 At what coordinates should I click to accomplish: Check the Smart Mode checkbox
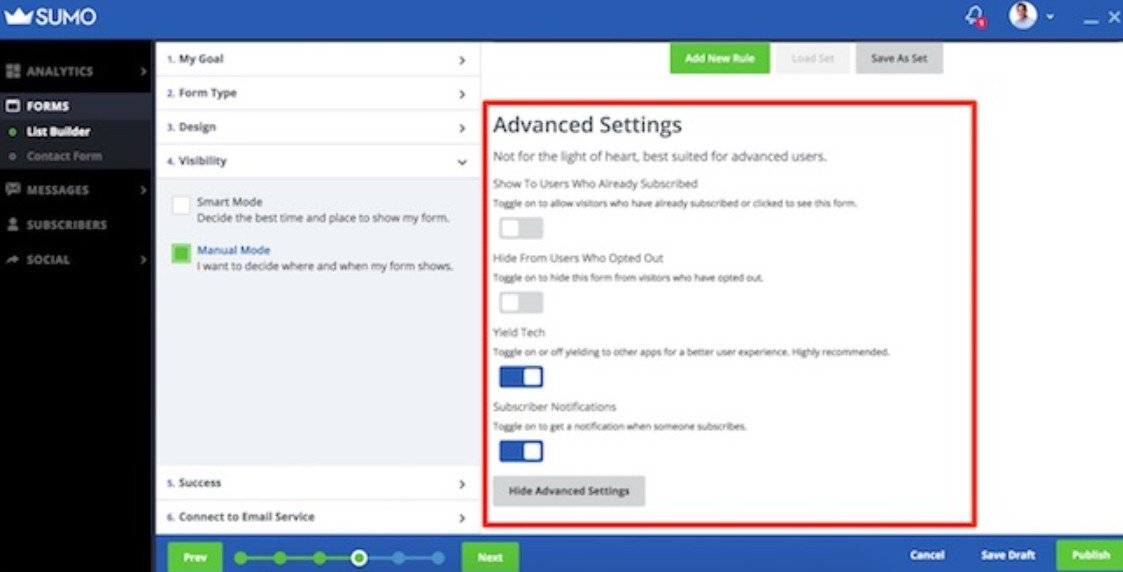point(181,205)
